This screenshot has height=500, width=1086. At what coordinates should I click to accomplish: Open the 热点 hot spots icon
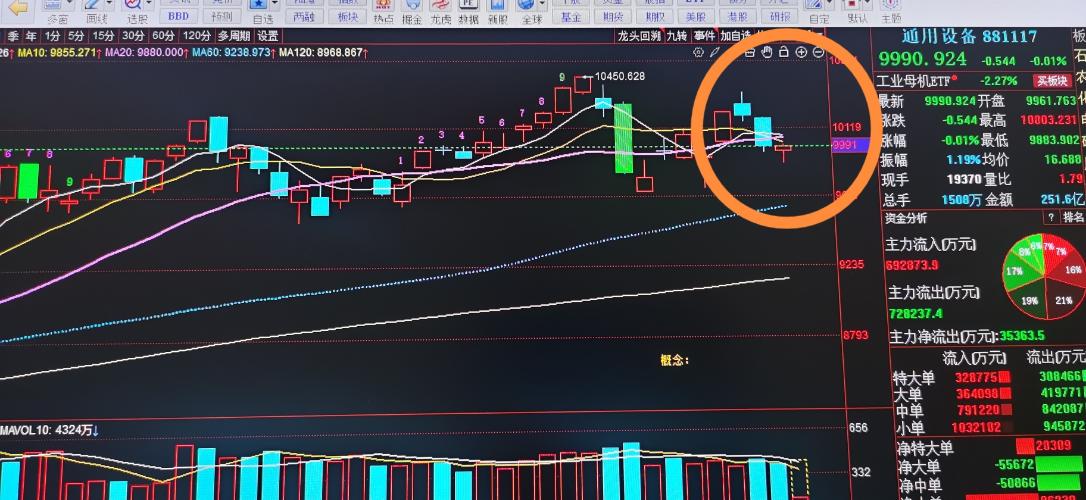(x=382, y=12)
